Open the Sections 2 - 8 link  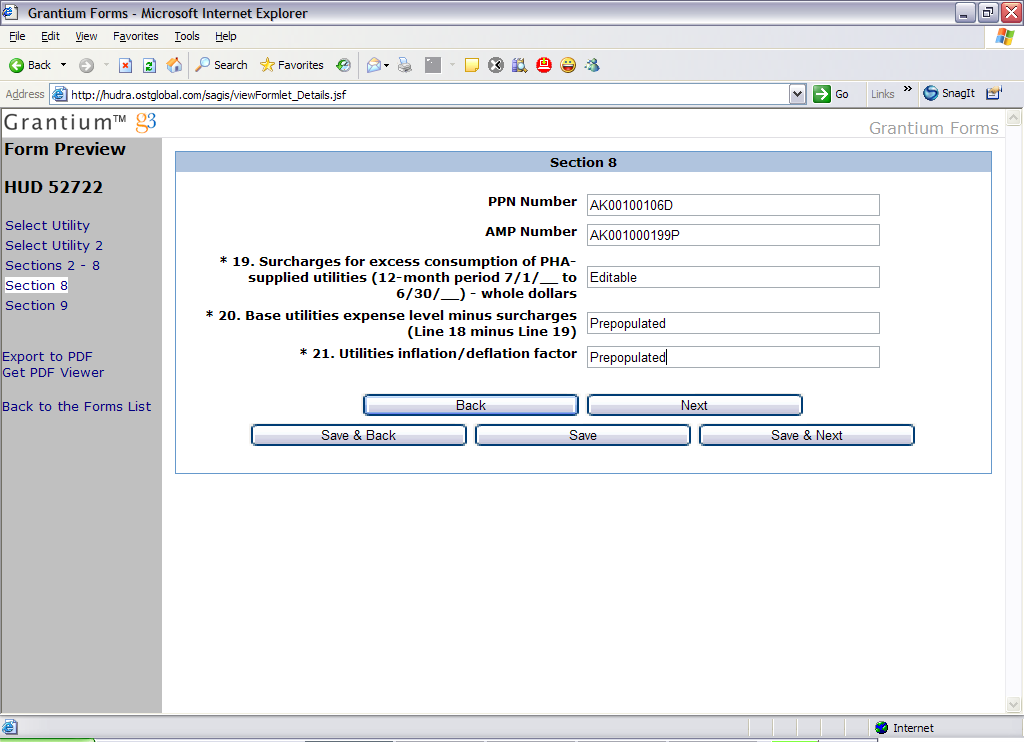click(52, 266)
